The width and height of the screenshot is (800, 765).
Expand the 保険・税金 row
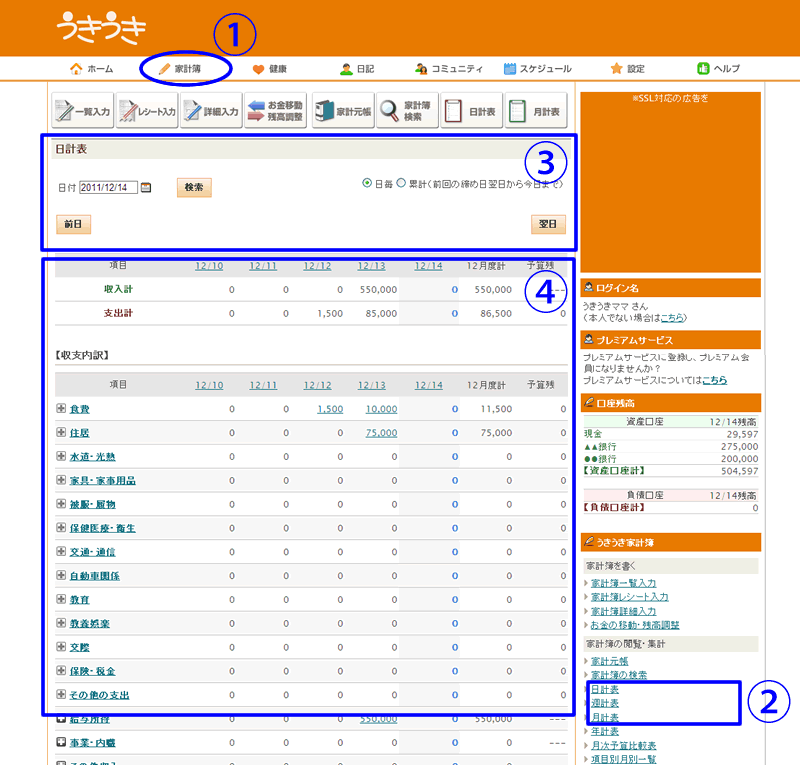(61, 670)
